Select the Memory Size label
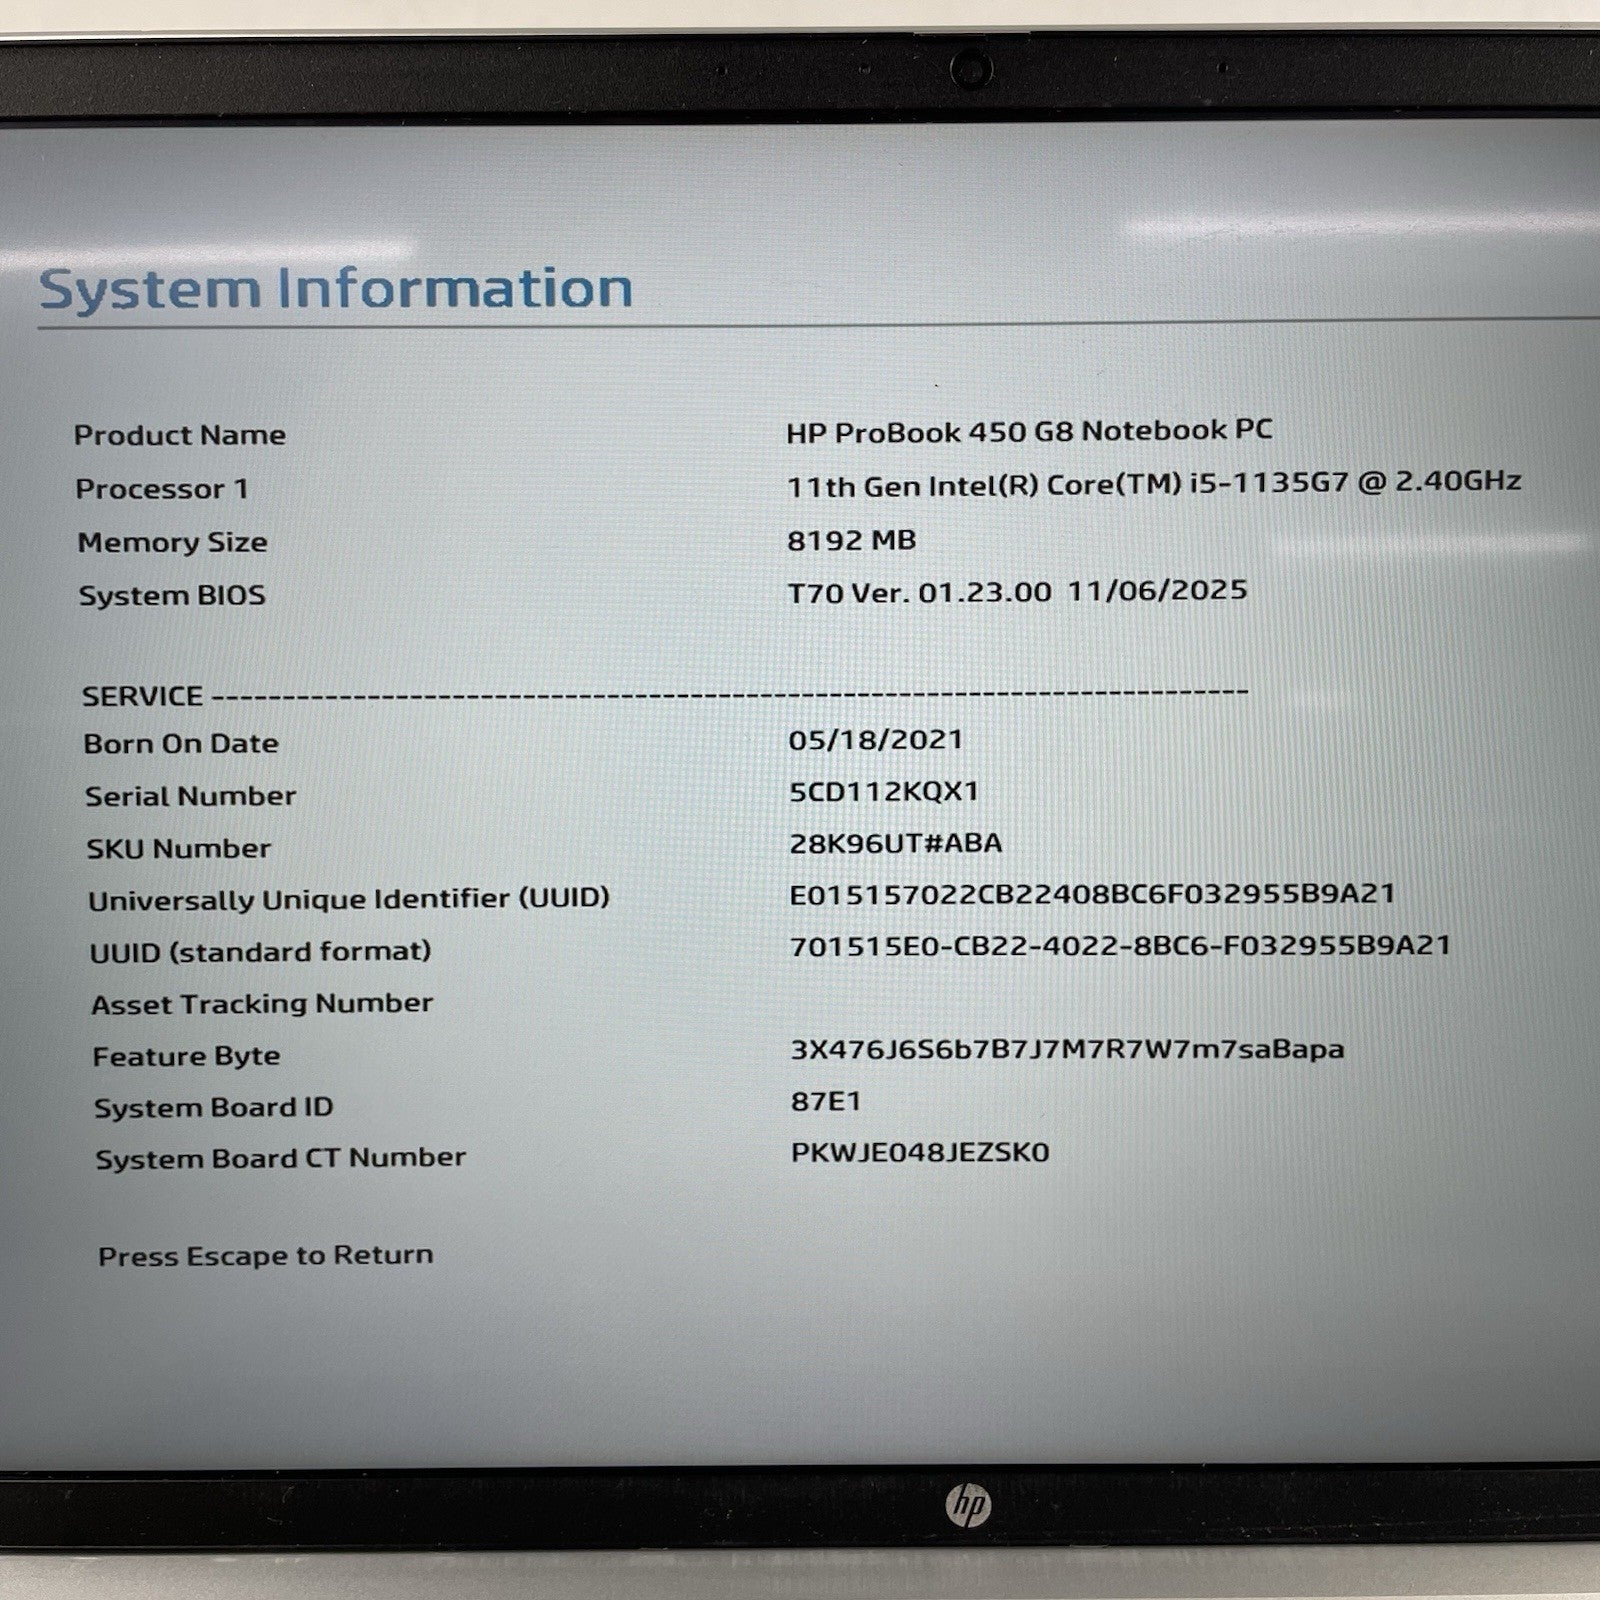The width and height of the screenshot is (1600, 1600). pos(172,542)
